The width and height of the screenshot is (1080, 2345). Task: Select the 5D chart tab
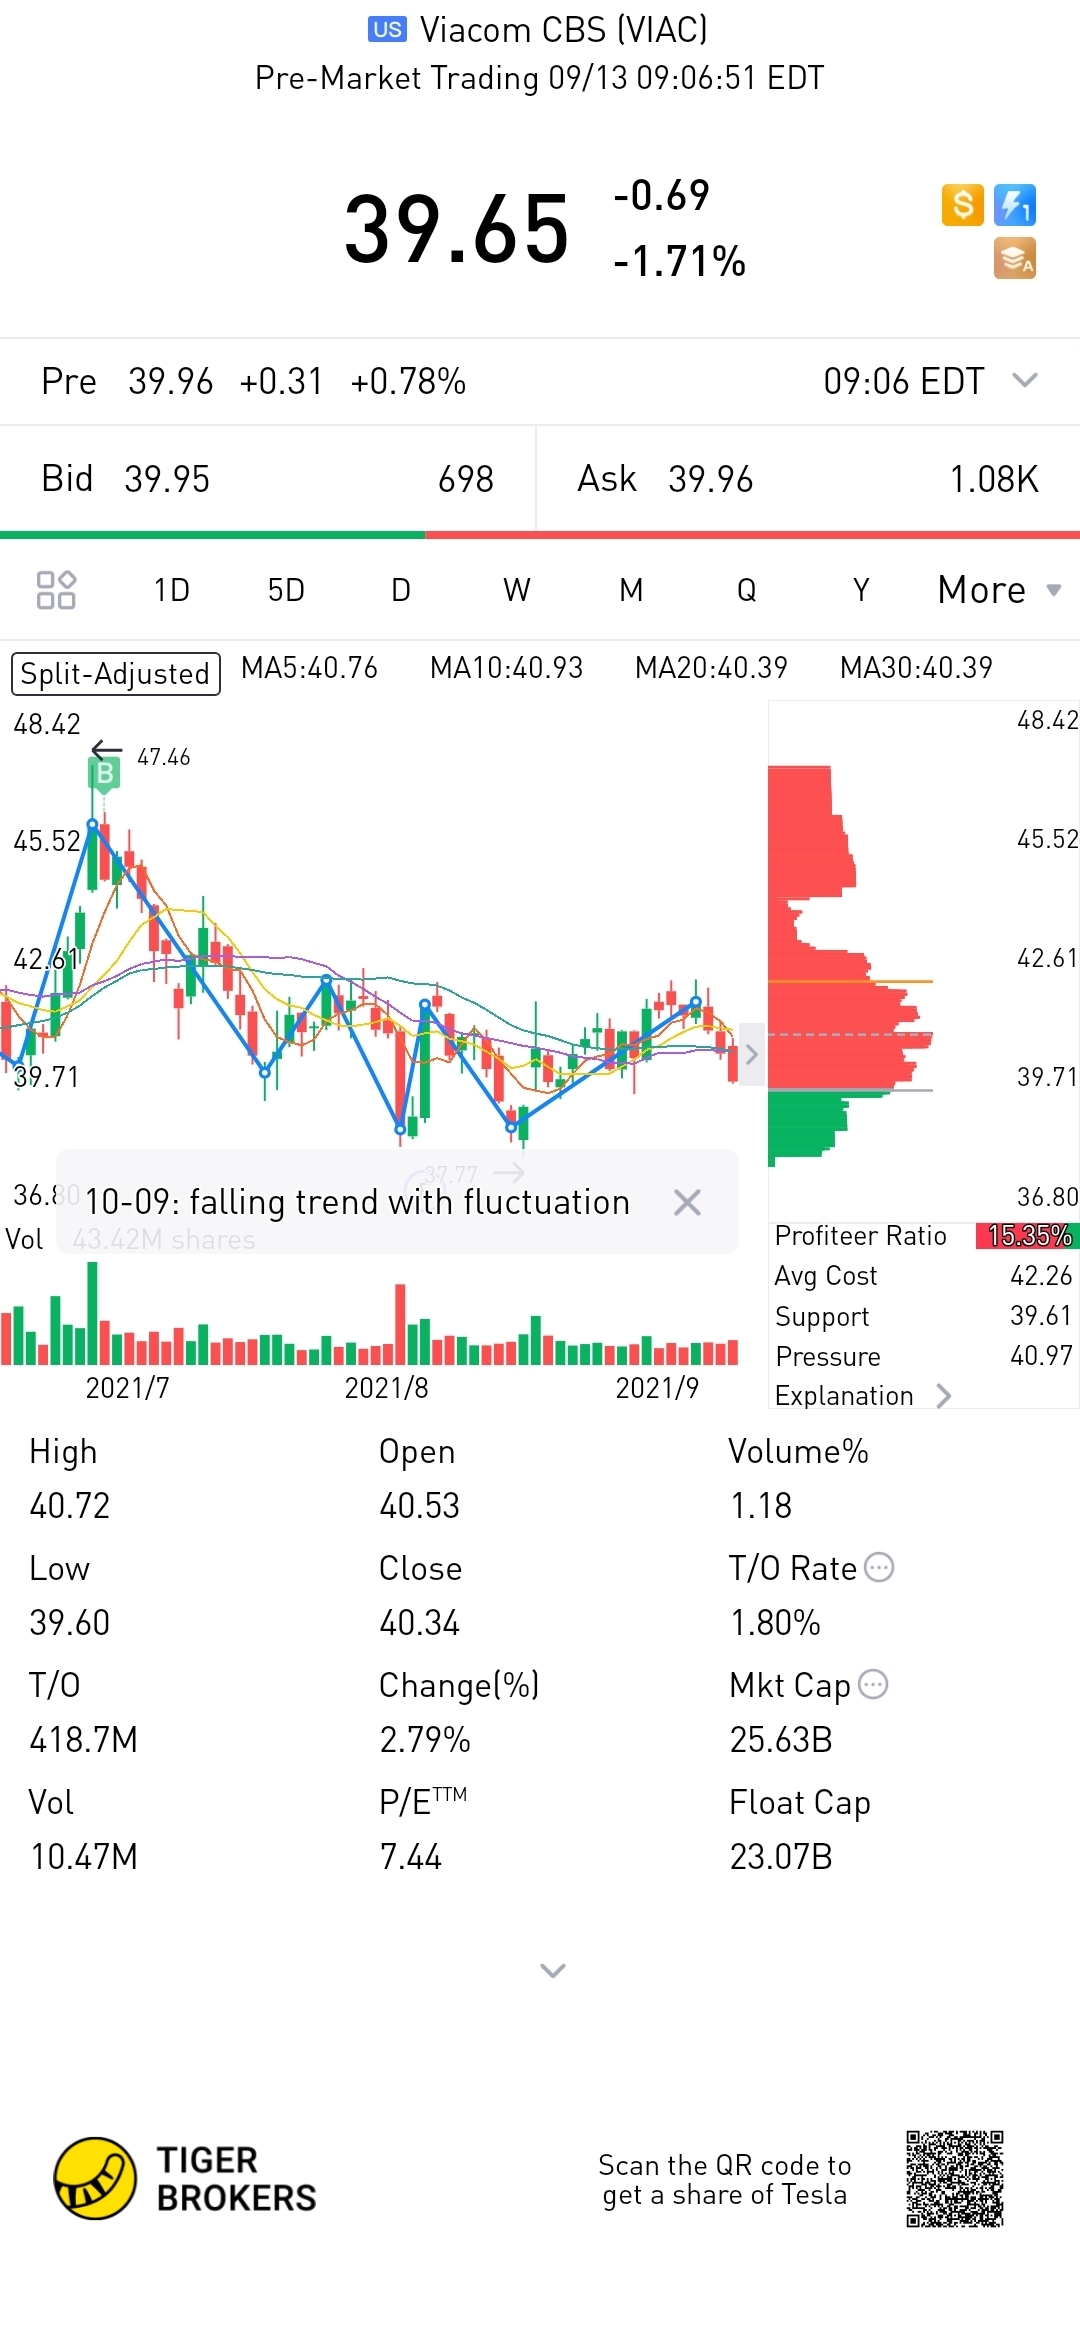click(x=286, y=590)
